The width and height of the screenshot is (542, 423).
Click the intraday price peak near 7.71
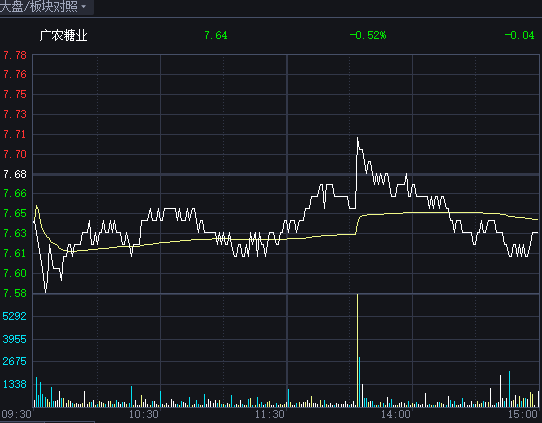pyautogui.click(x=357, y=138)
